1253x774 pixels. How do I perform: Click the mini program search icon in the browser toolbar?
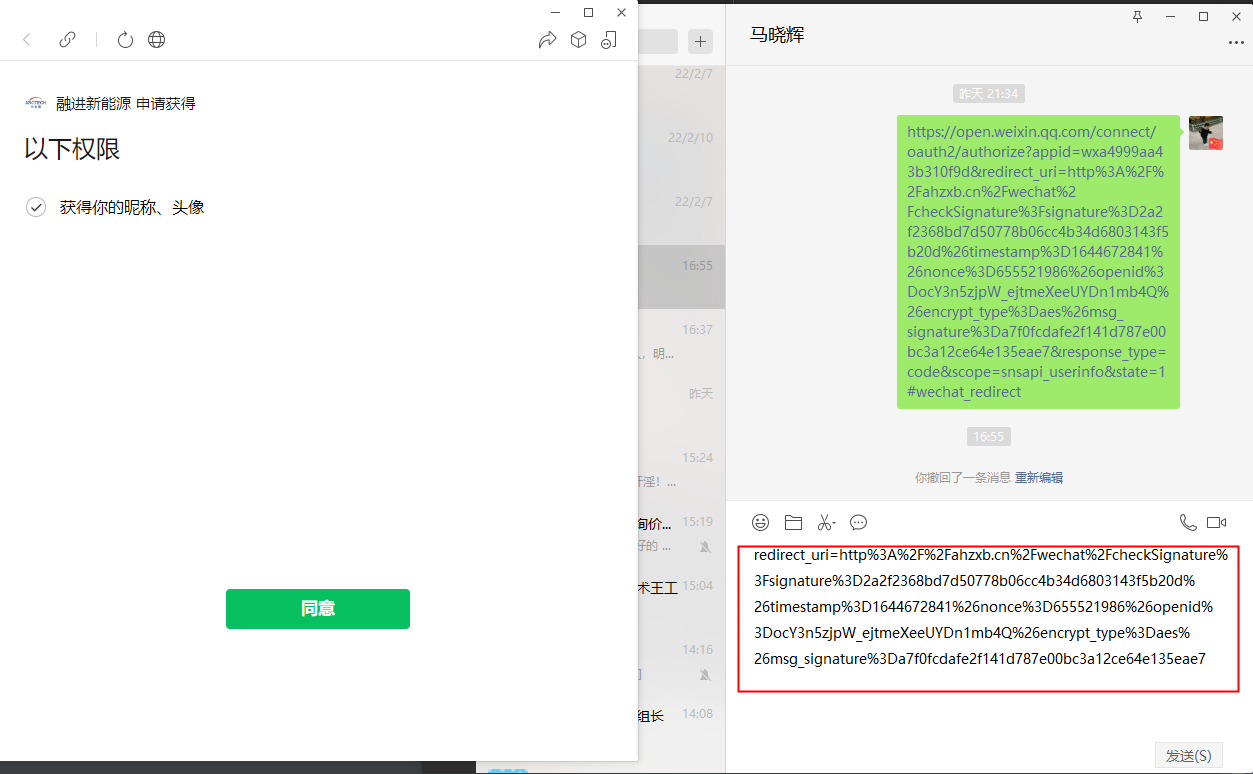609,40
